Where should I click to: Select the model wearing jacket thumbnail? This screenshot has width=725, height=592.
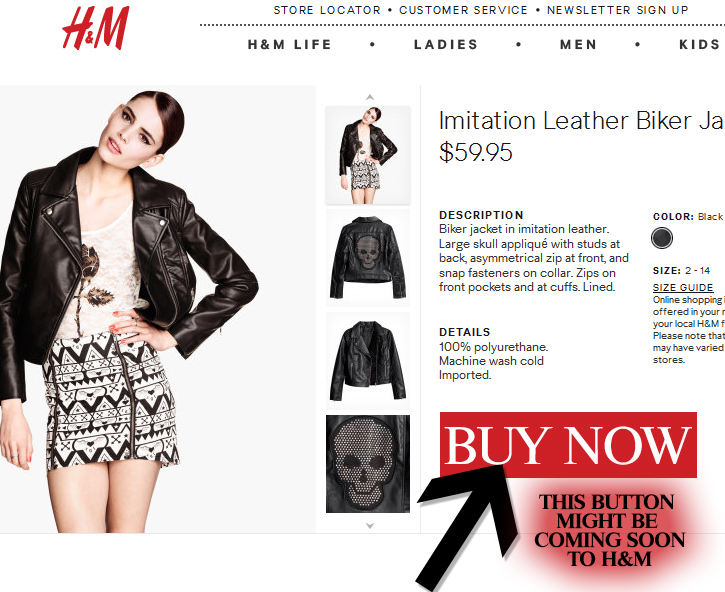coord(368,155)
